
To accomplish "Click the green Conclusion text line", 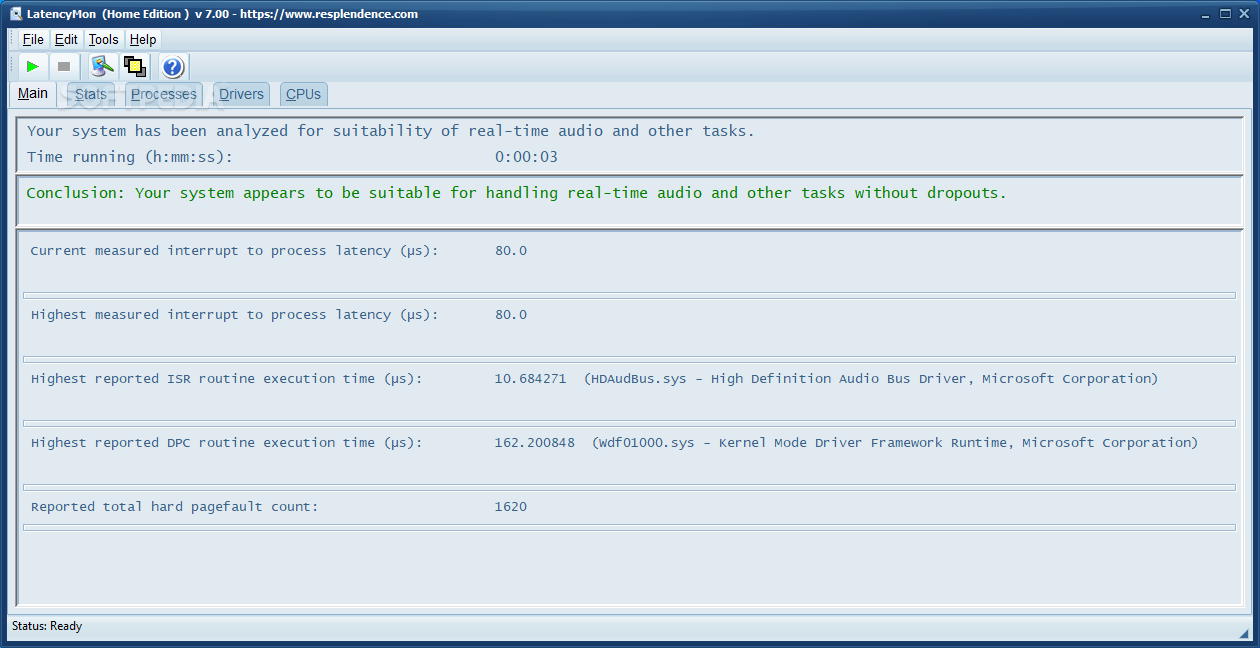I will pyautogui.click(x=516, y=193).
